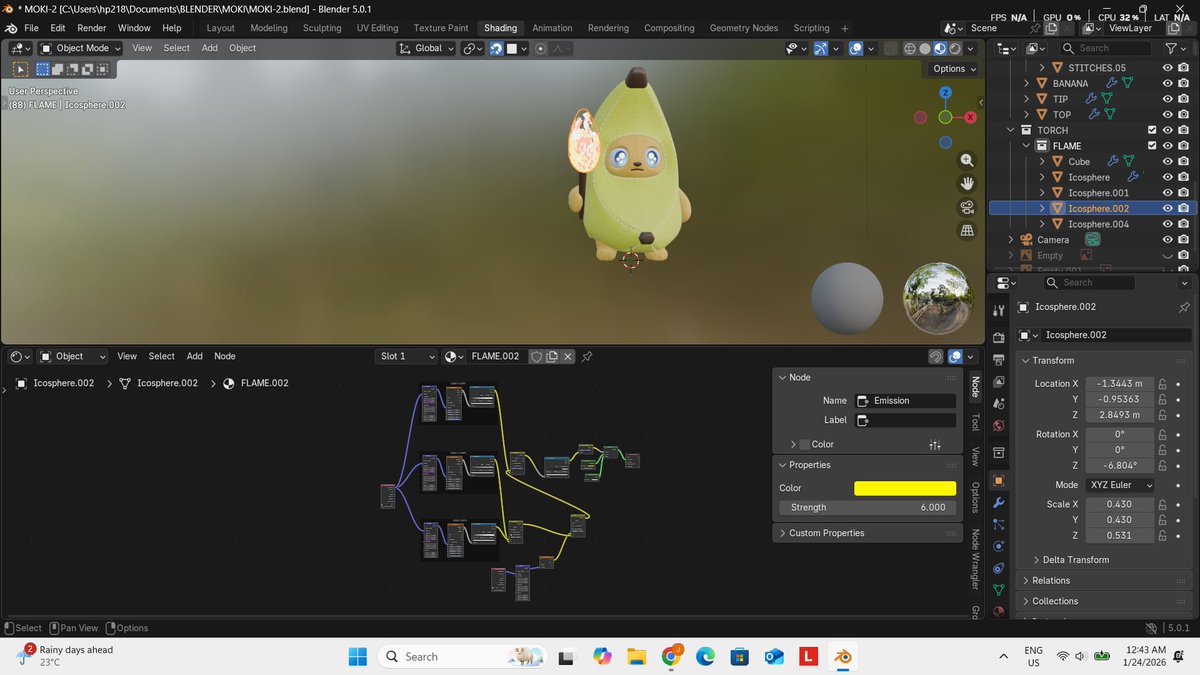Image resolution: width=1200 pixels, height=675 pixels.
Task: Open the node editor Node menu
Action: (225, 356)
